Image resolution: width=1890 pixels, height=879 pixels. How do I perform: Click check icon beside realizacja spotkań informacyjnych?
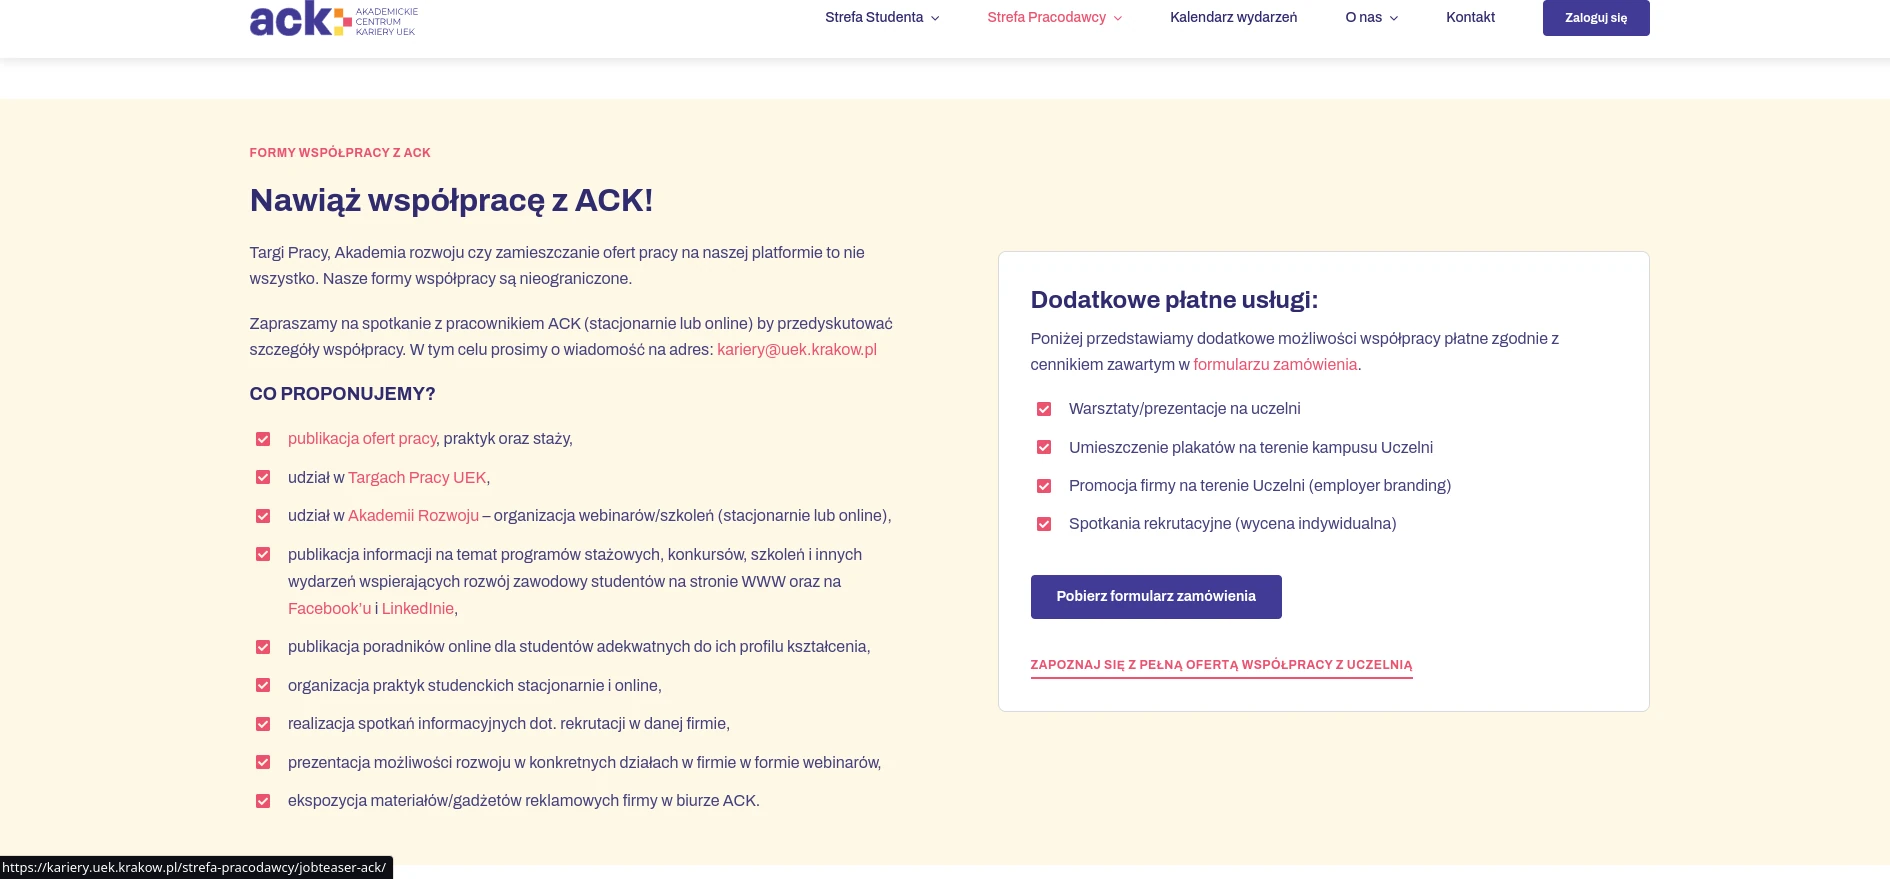263,724
